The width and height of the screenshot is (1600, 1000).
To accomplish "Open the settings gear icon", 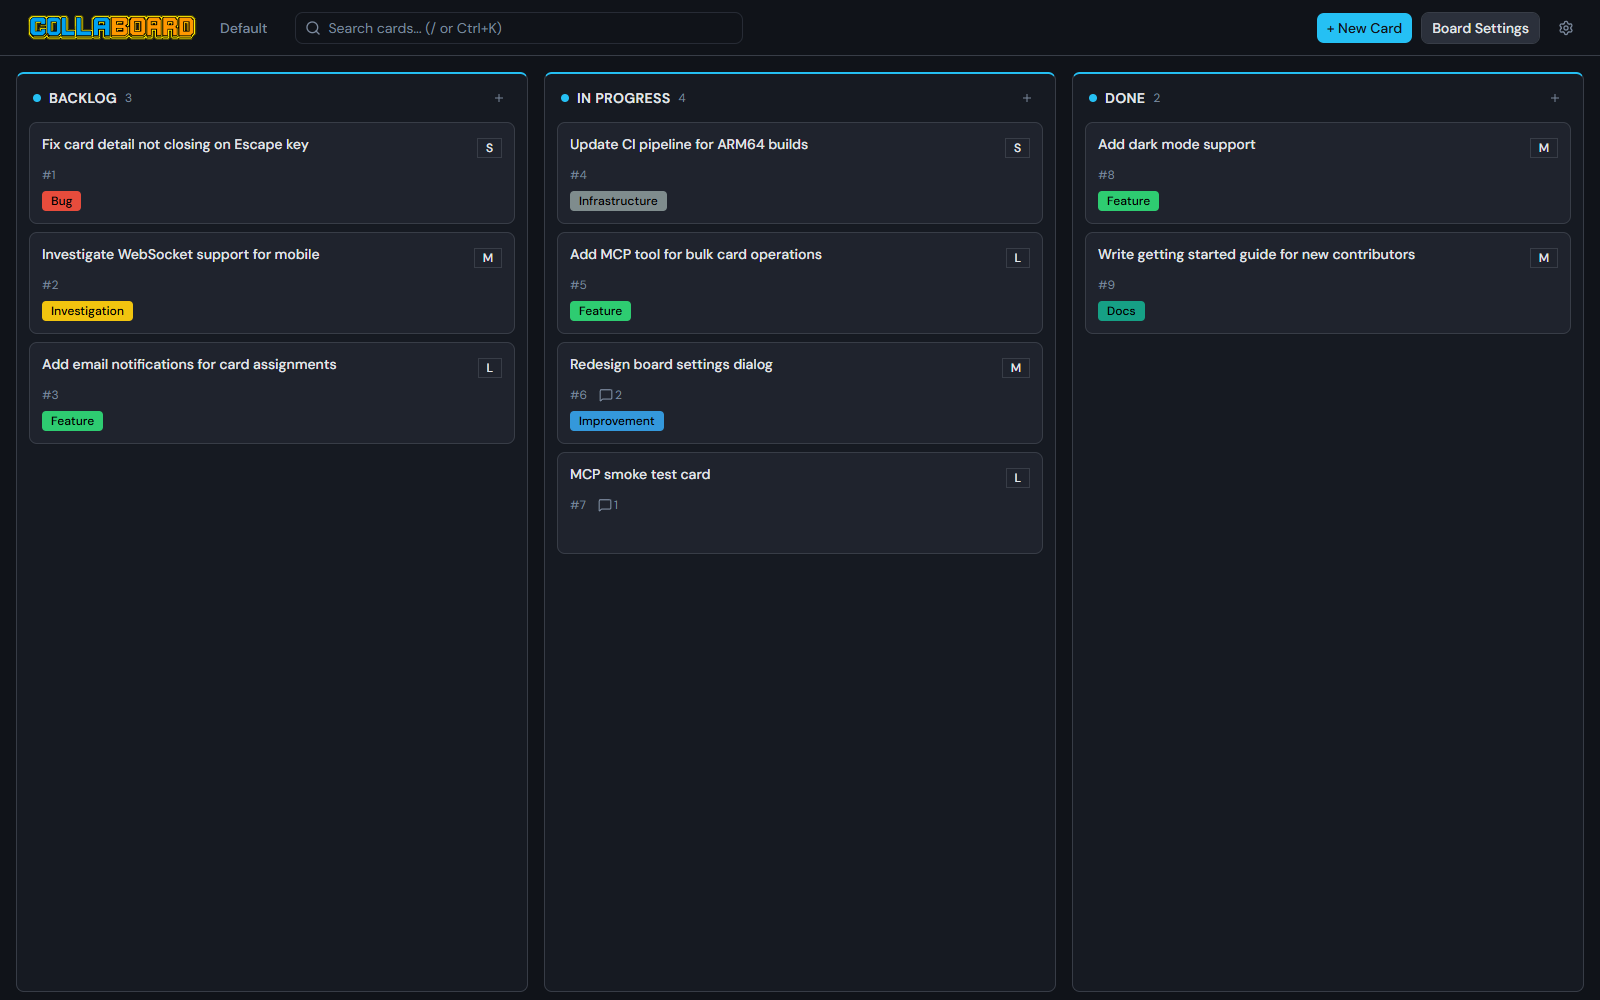I will tap(1566, 28).
